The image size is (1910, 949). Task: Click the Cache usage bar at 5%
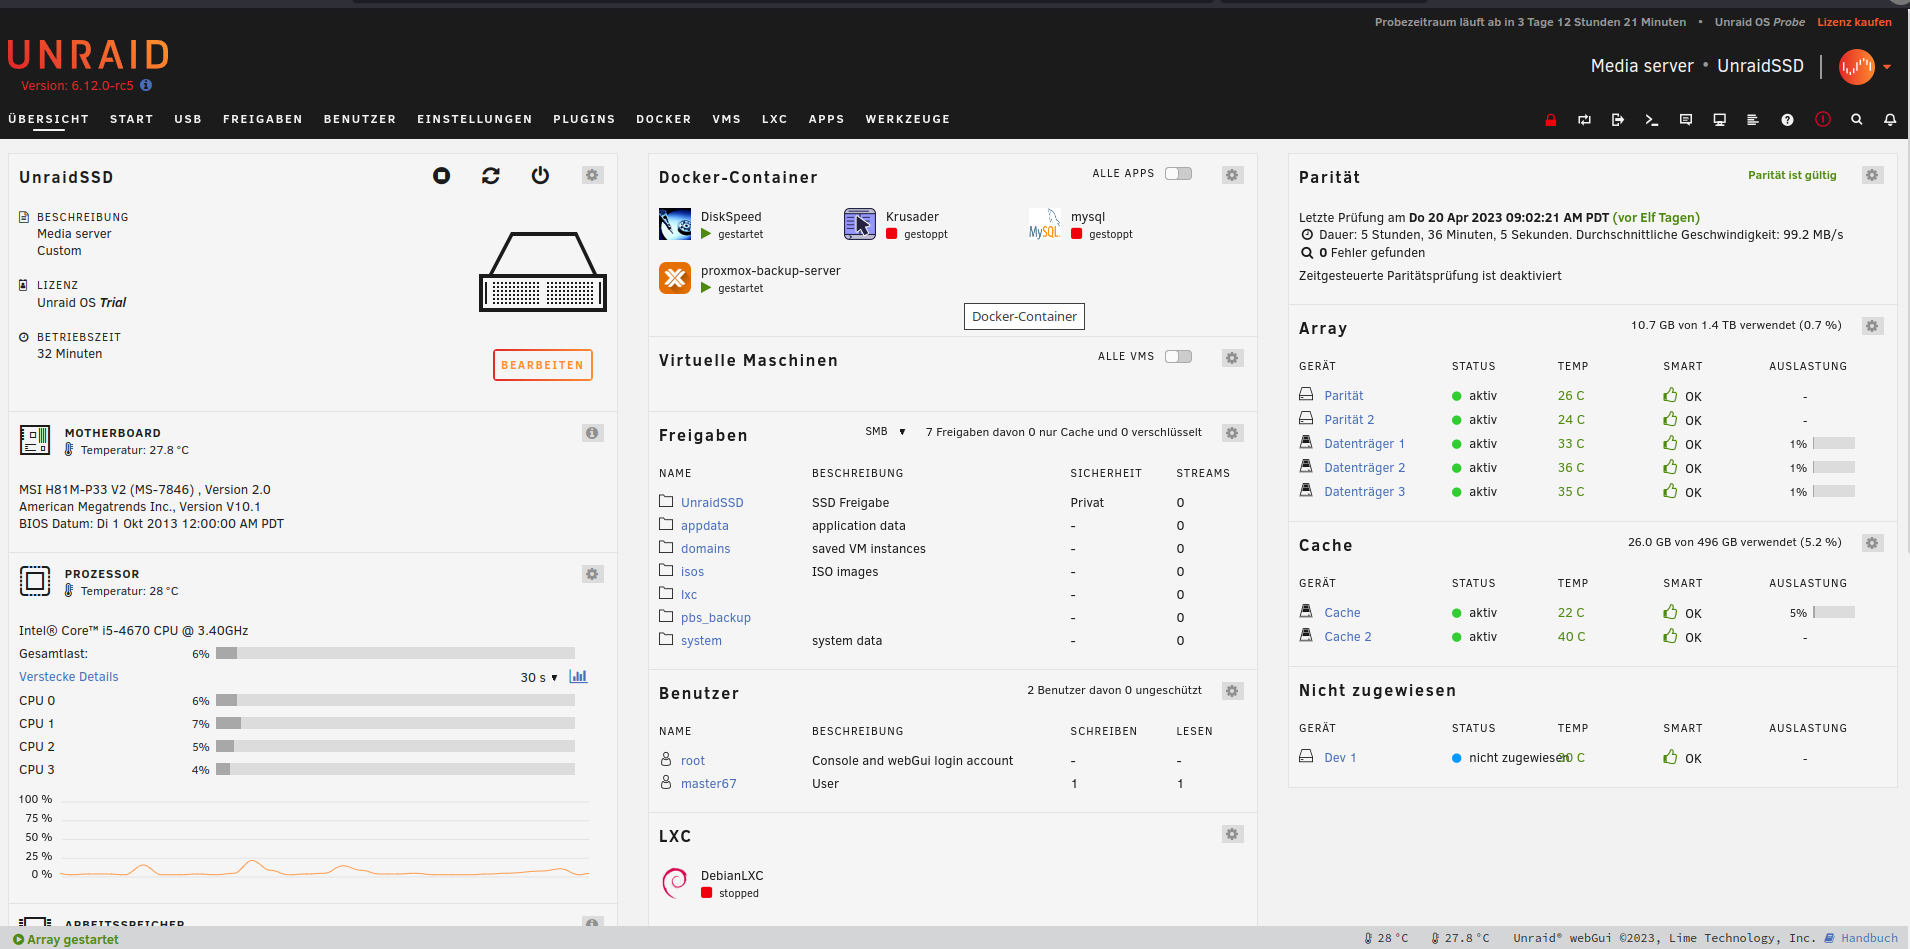[x=1833, y=613]
